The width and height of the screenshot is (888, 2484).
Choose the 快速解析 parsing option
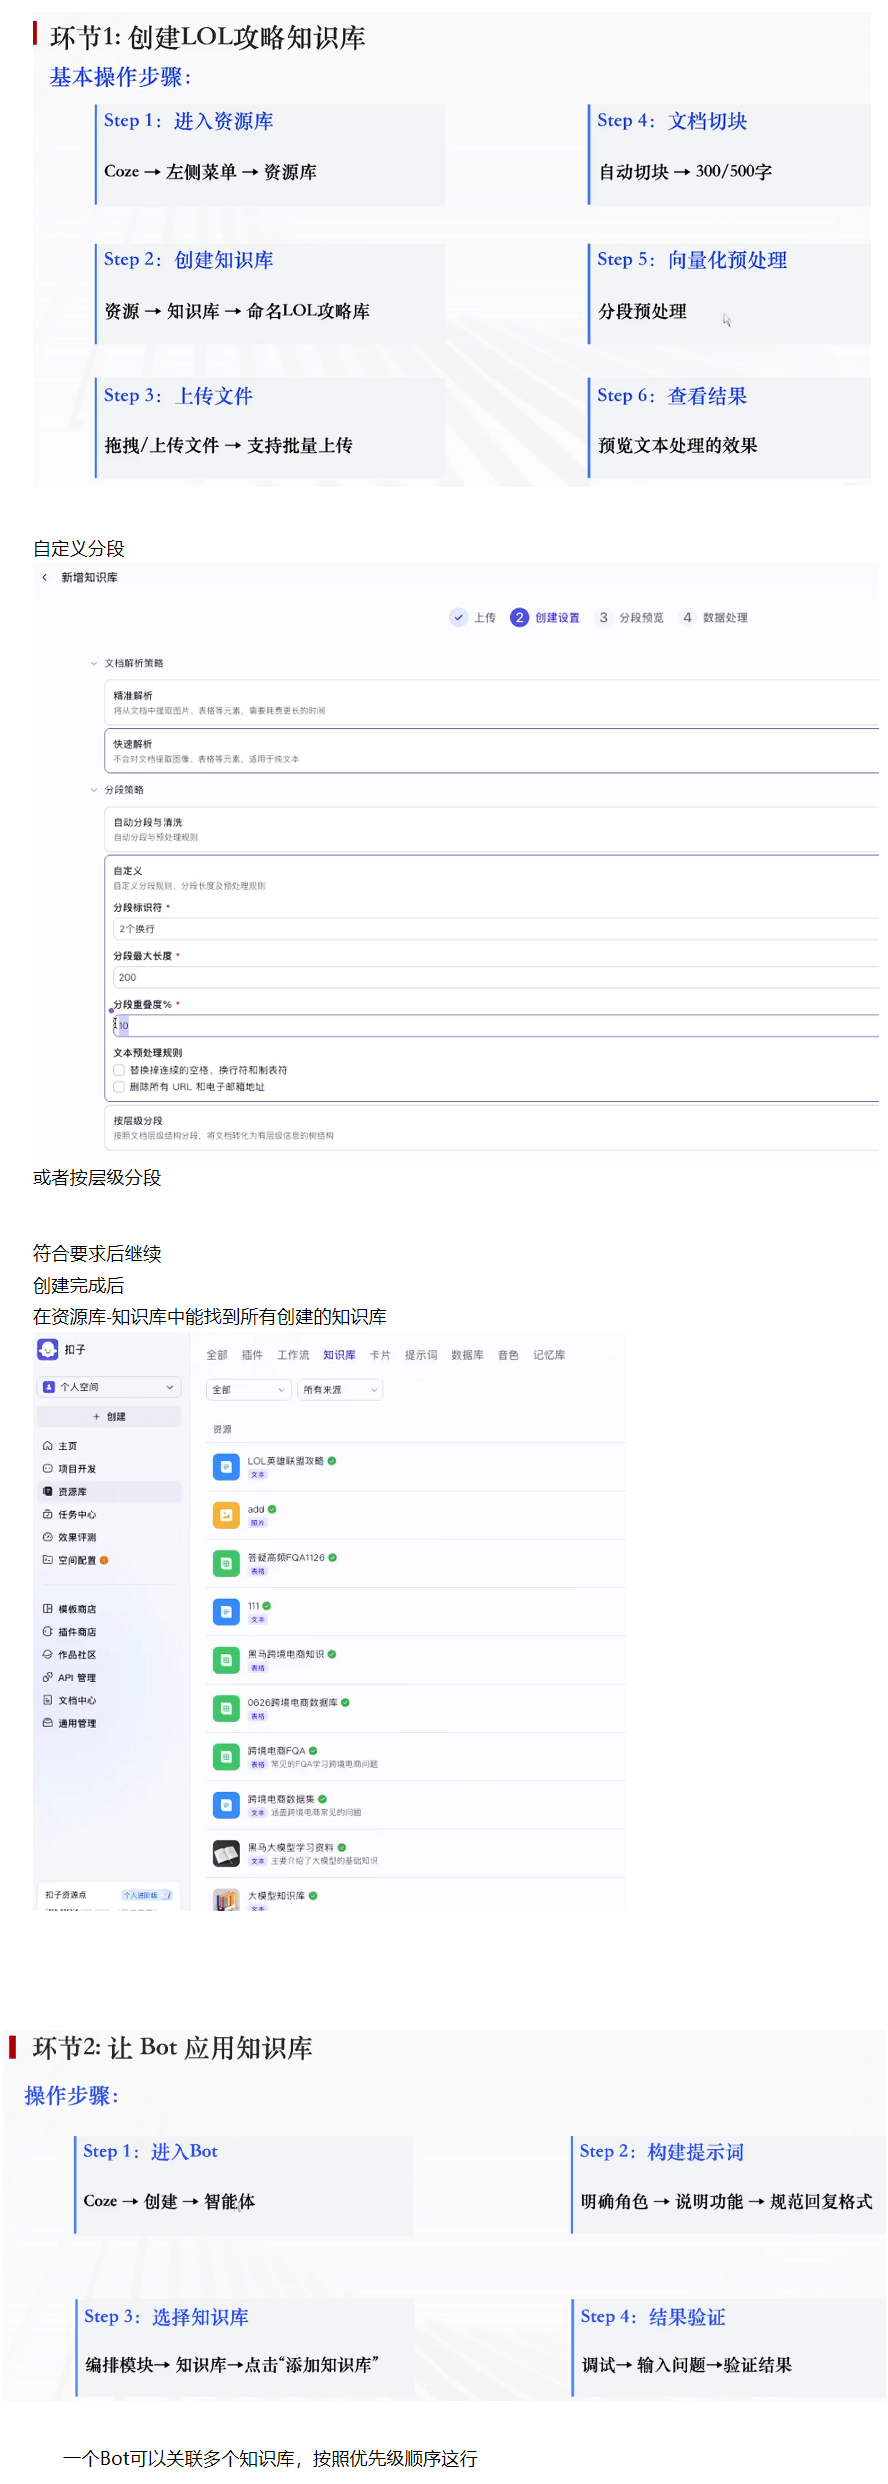point(491,750)
